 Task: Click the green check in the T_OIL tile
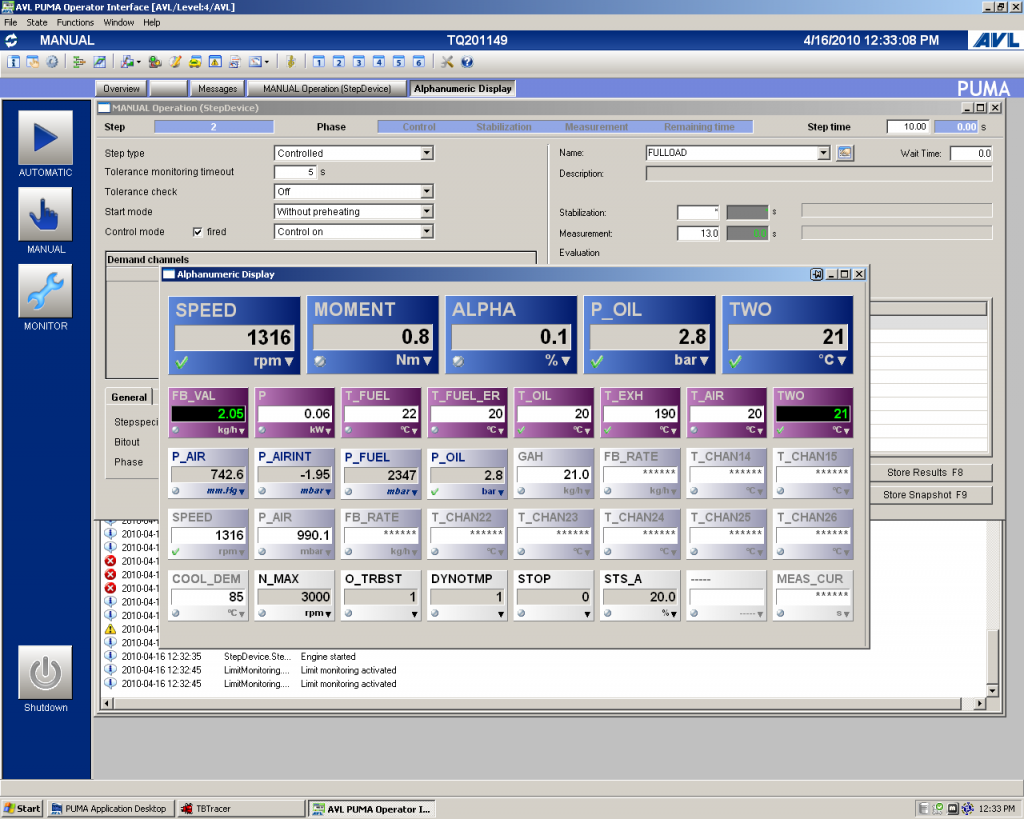pos(521,430)
